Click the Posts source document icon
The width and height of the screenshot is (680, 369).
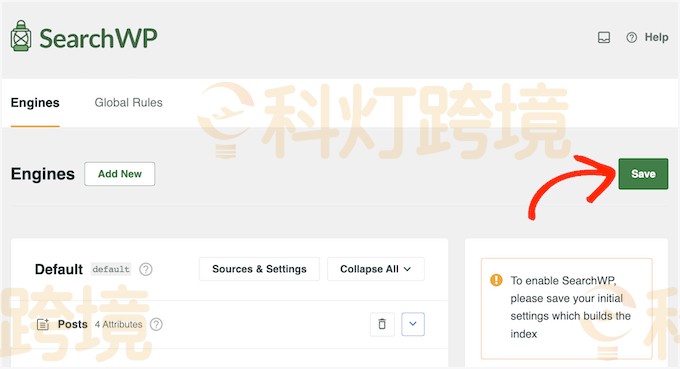point(42,324)
